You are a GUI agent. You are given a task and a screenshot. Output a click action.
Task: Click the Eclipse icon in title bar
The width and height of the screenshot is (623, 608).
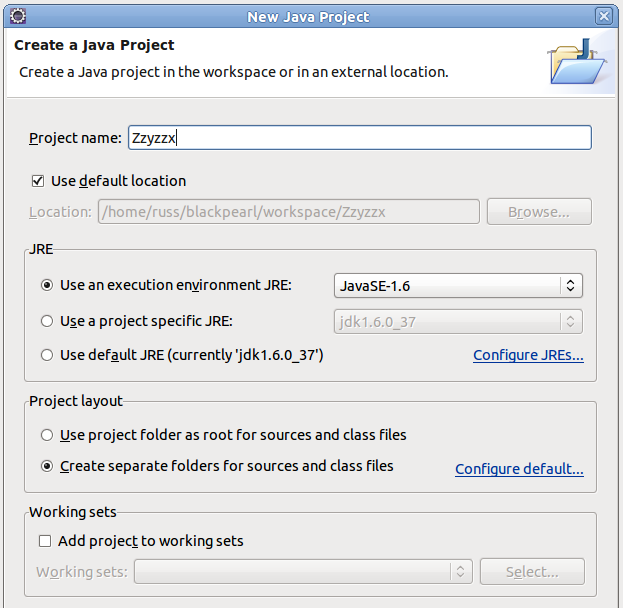point(18,16)
